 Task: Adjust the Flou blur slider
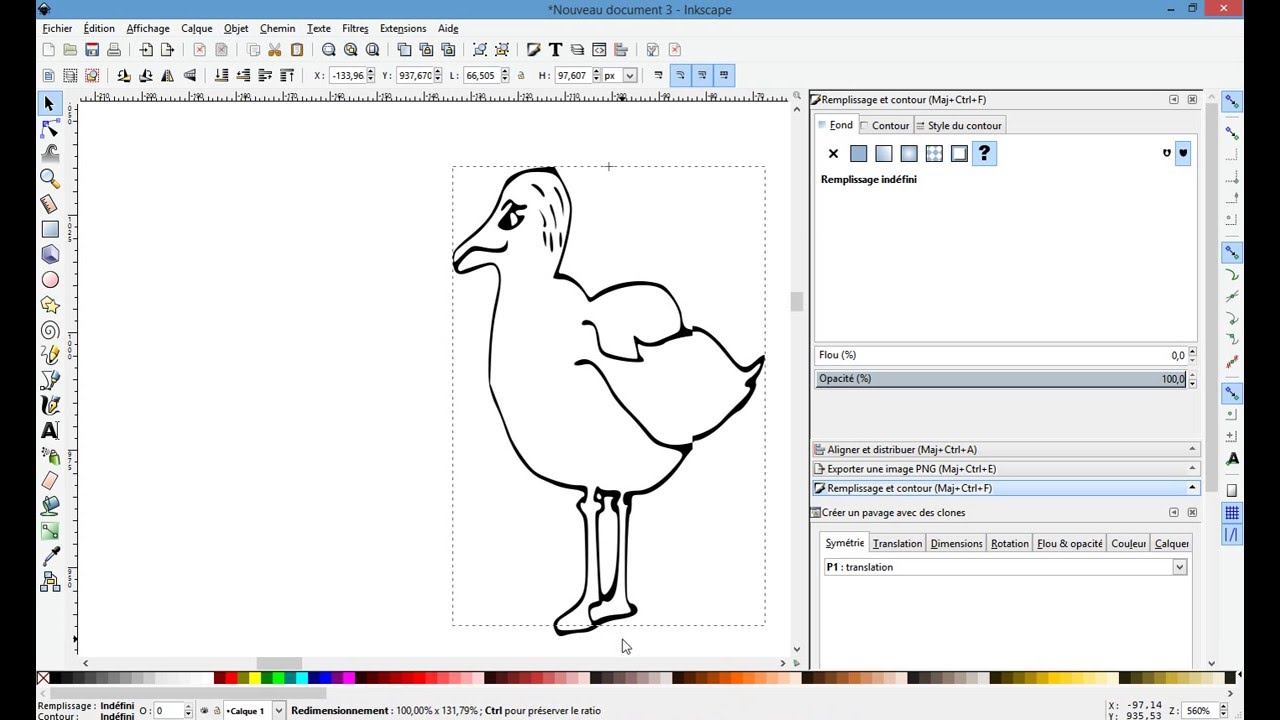tap(1000, 355)
